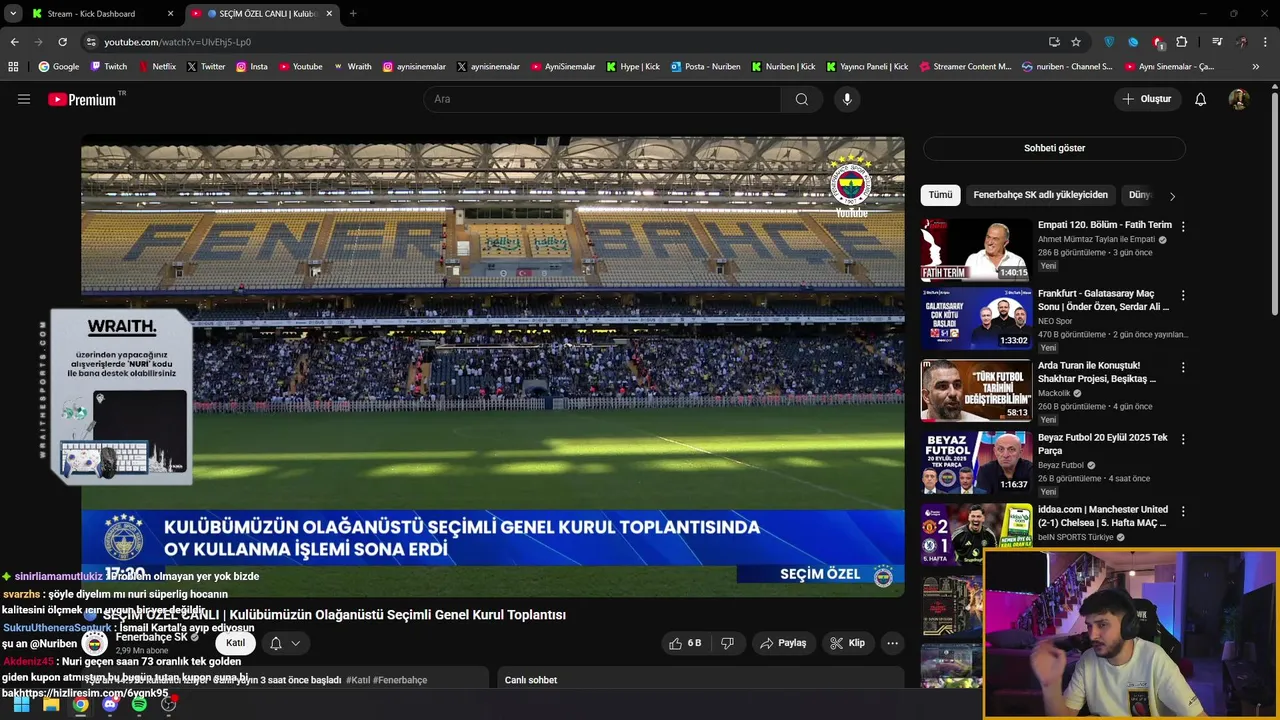Click the Canlı sohbet header text

[531, 680]
